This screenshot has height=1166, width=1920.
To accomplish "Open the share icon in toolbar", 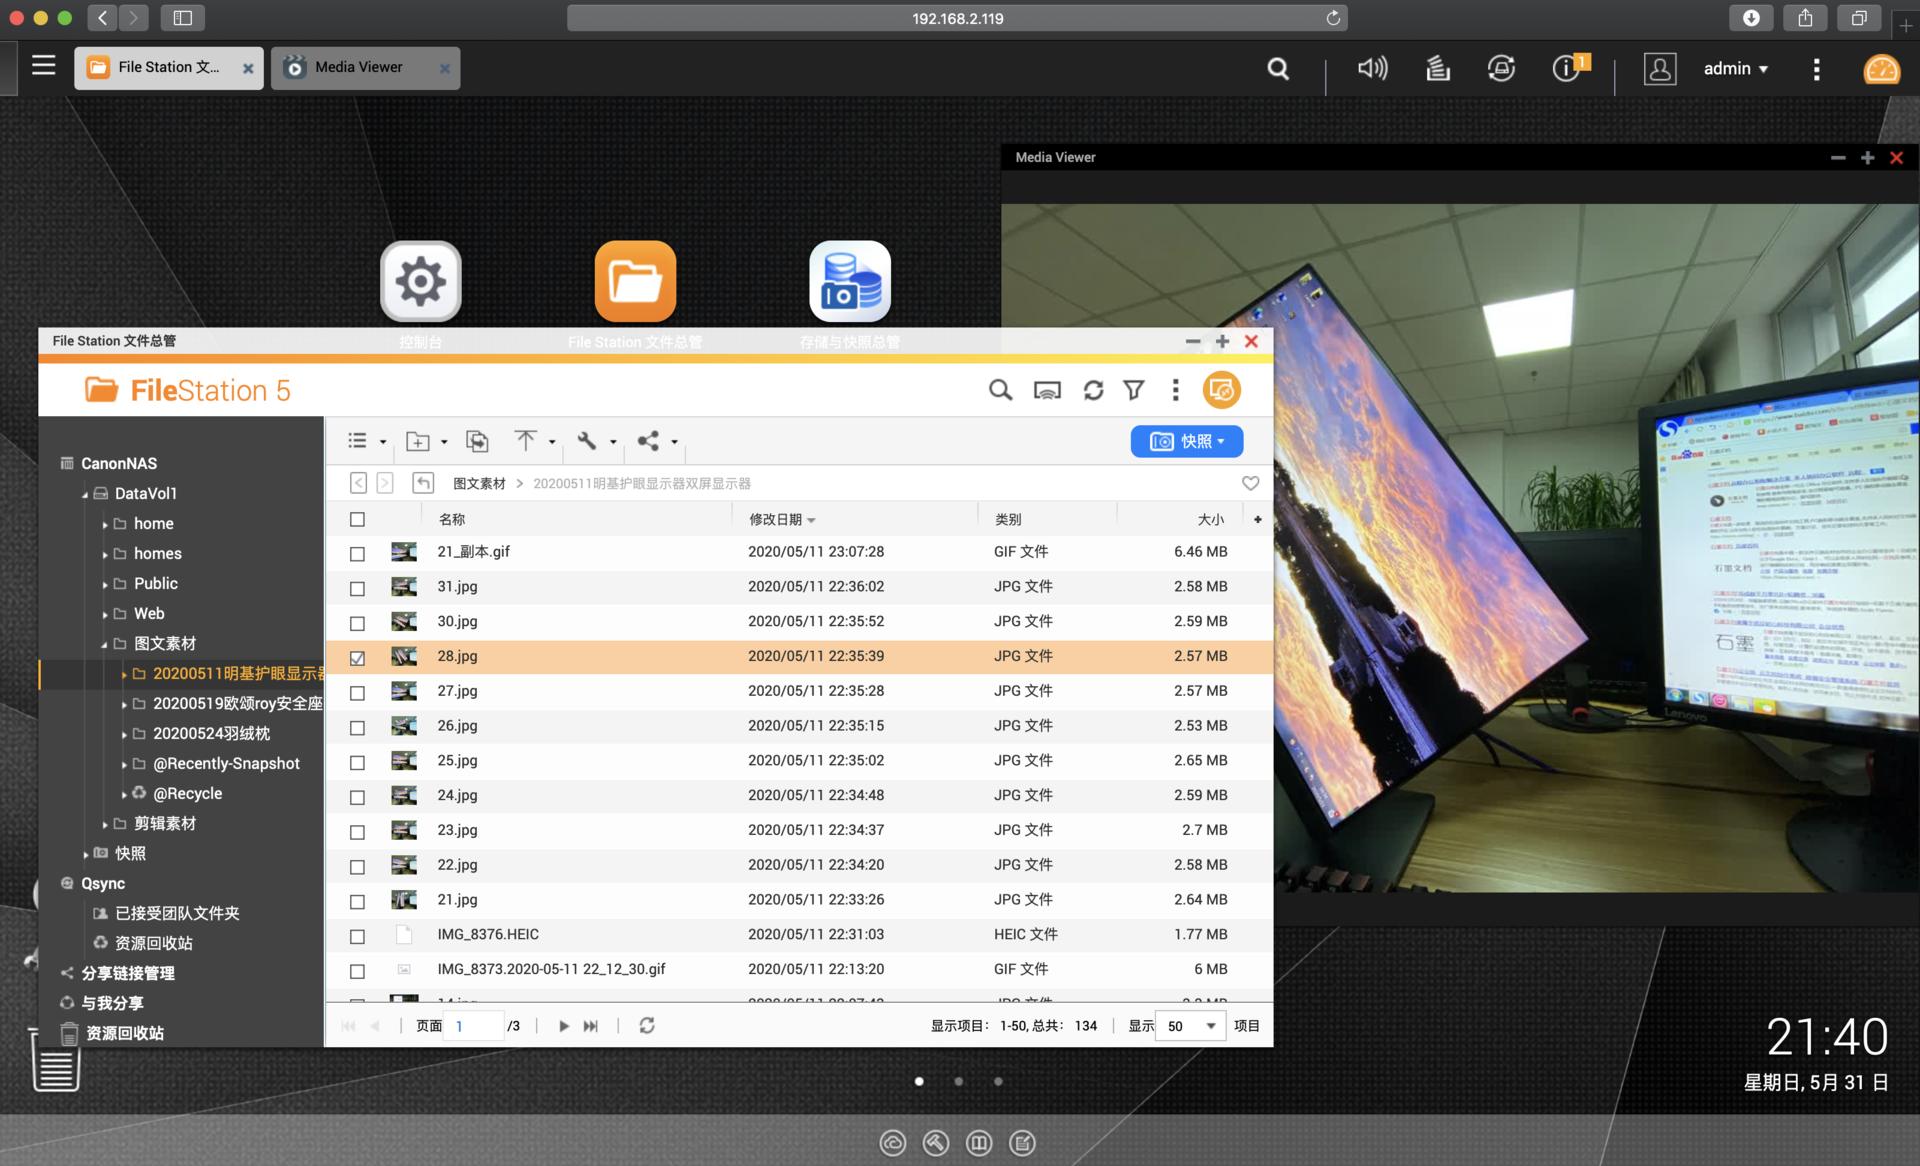I will (648, 441).
